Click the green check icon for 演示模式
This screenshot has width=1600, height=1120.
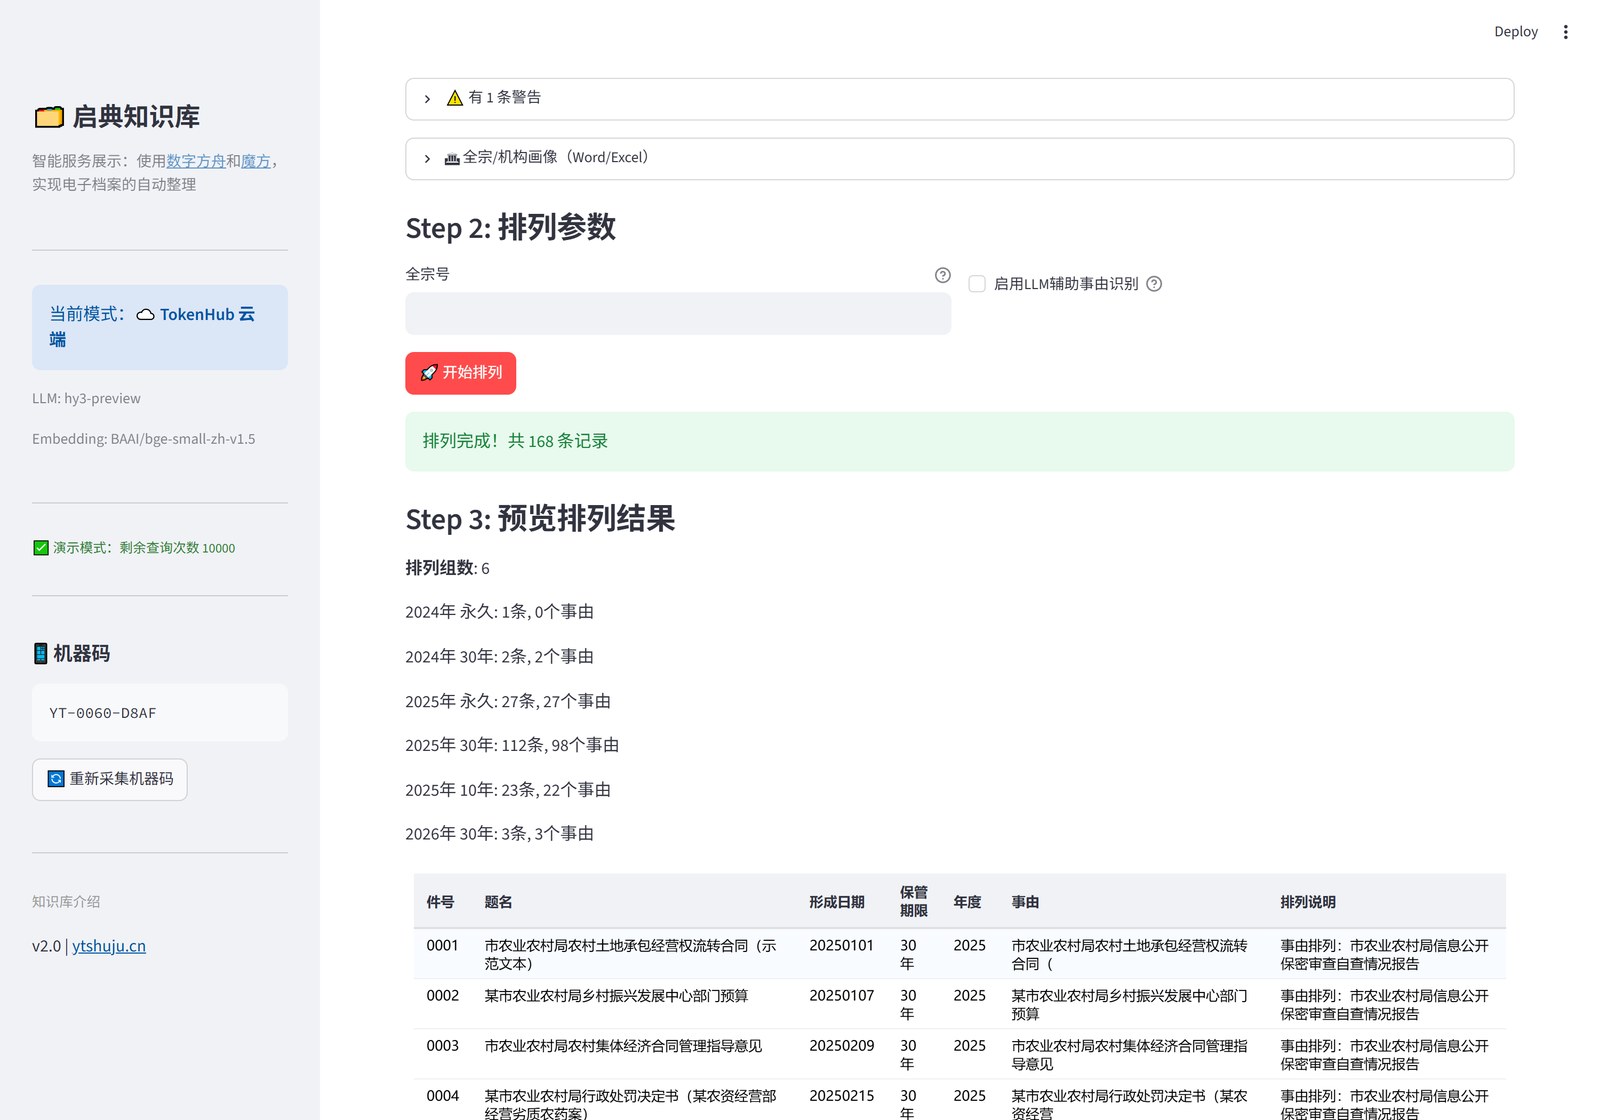[x=41, y=548]
